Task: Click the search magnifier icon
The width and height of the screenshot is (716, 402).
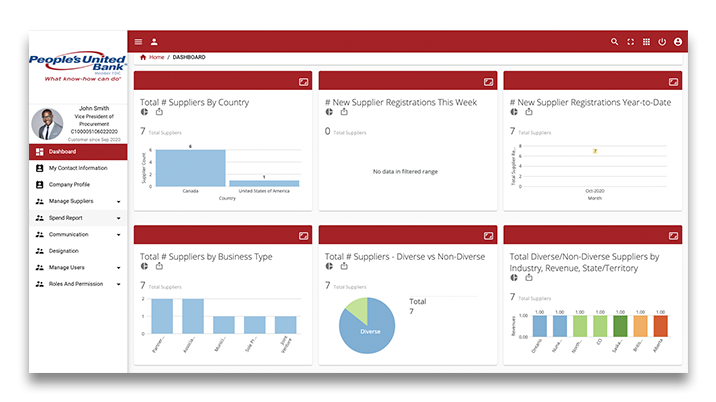Action: [x=615, y=42]
